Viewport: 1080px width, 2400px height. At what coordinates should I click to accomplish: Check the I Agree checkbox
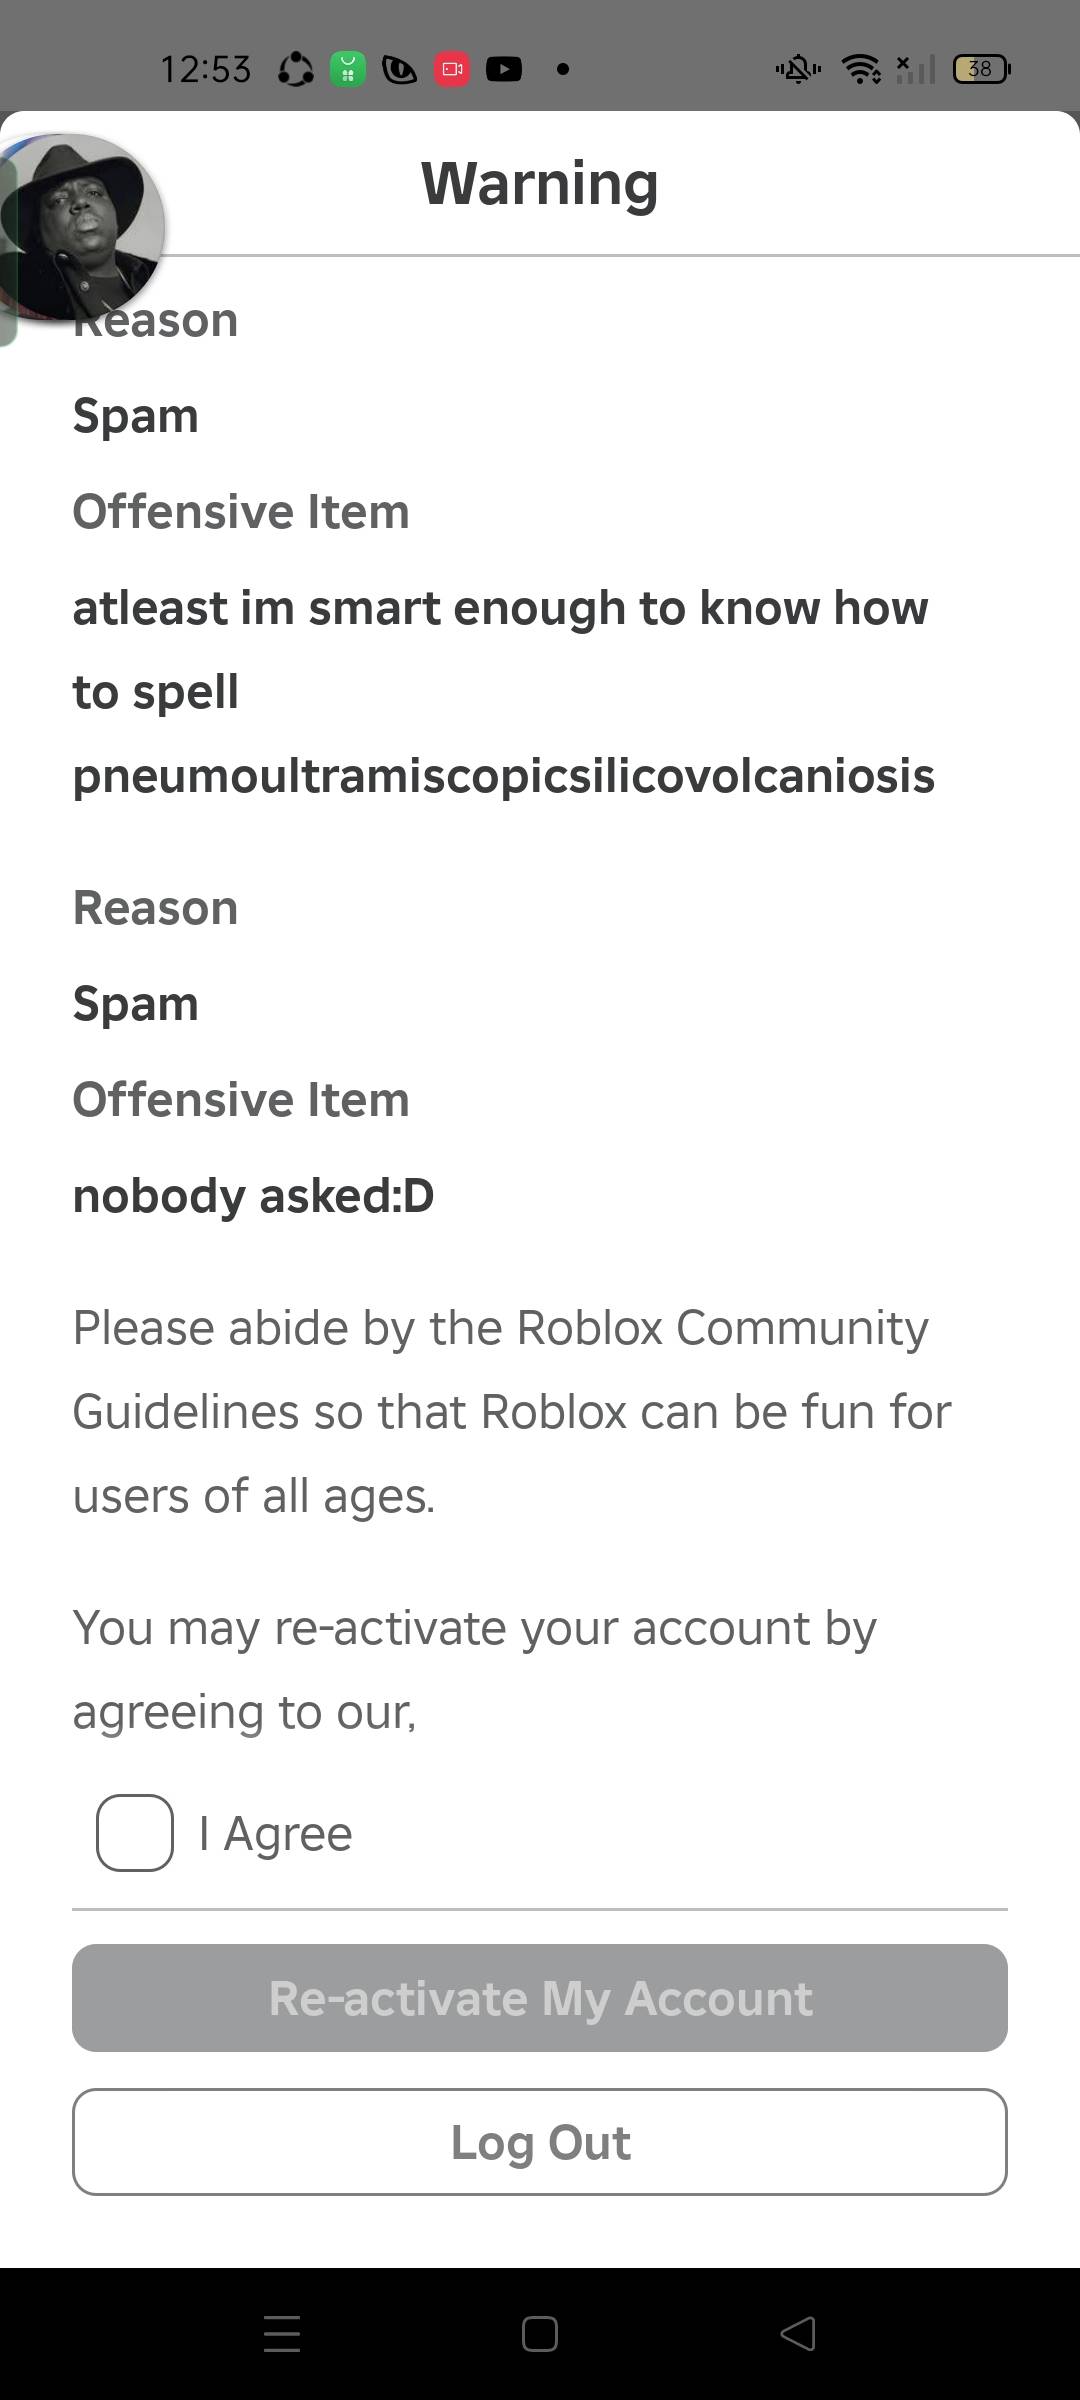pyautogui.click(x=135, y=1833)
